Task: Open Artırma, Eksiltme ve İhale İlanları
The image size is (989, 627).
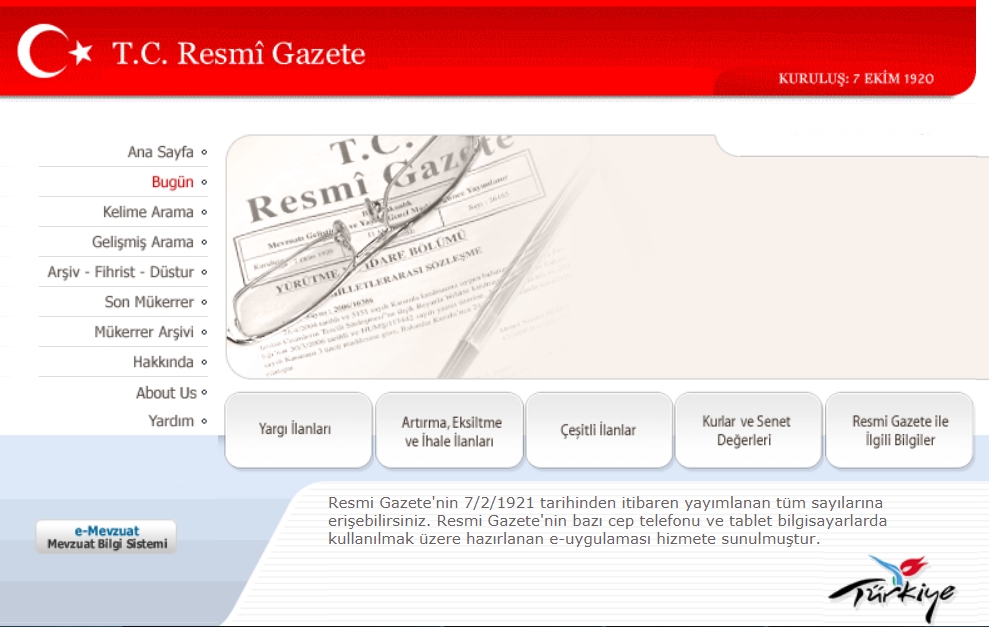Action: pos(450,430)
